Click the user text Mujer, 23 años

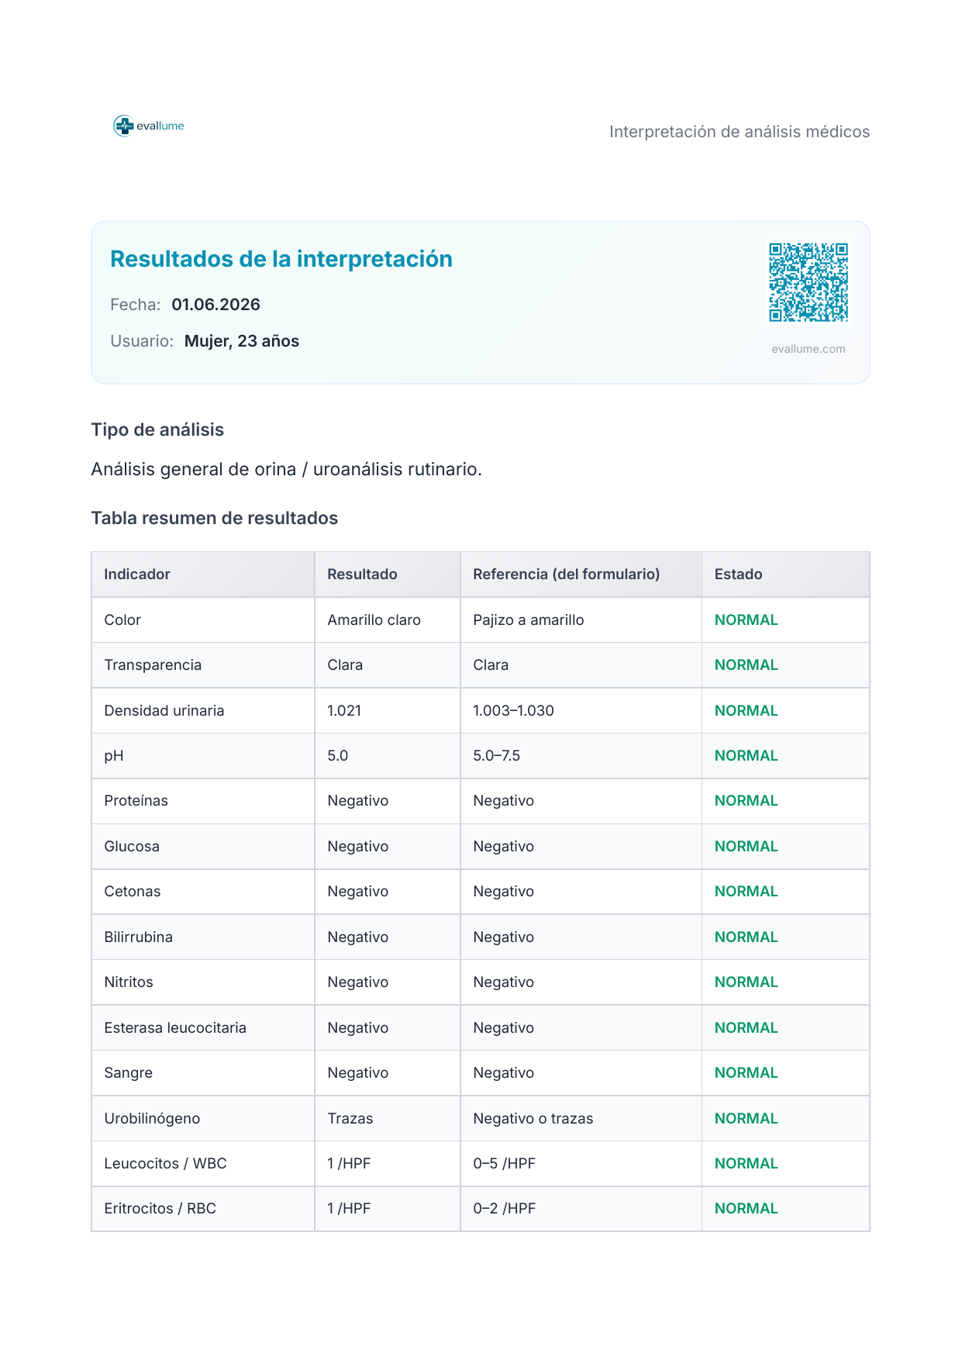click(x=242, y=341)
